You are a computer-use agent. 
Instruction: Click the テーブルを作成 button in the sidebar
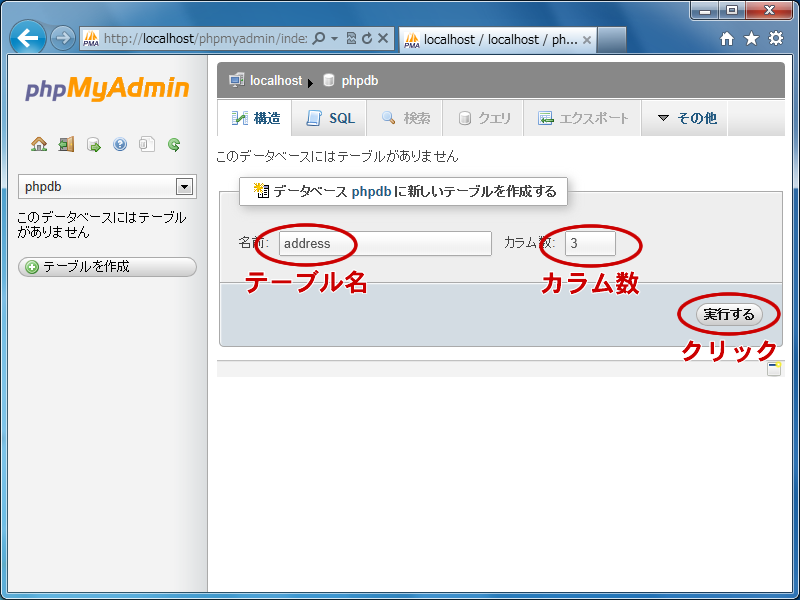click(x=107, y=267)
